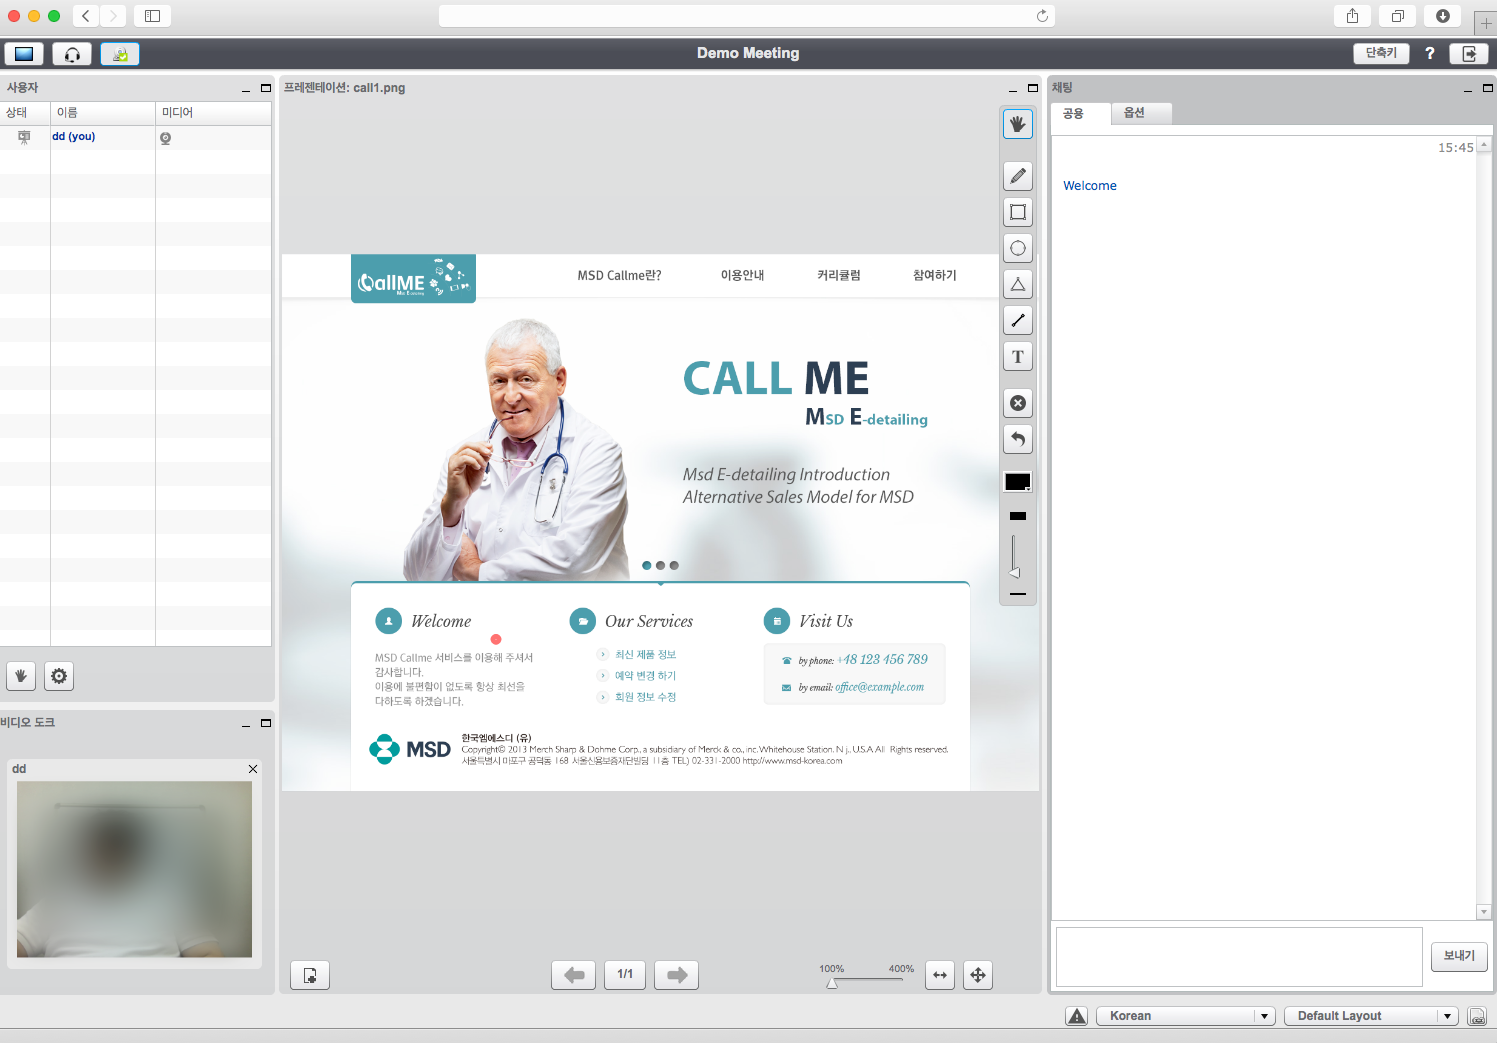Select the triangle shape tool
The width and height of the screenshot is (1497, 1043).
1017,284
